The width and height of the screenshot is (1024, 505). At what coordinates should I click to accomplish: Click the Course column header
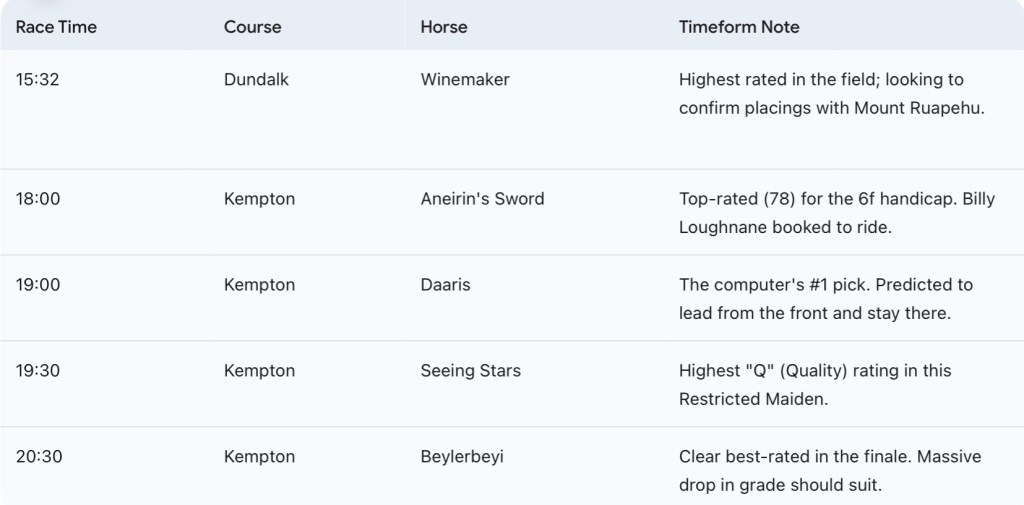tap(252, 27)
